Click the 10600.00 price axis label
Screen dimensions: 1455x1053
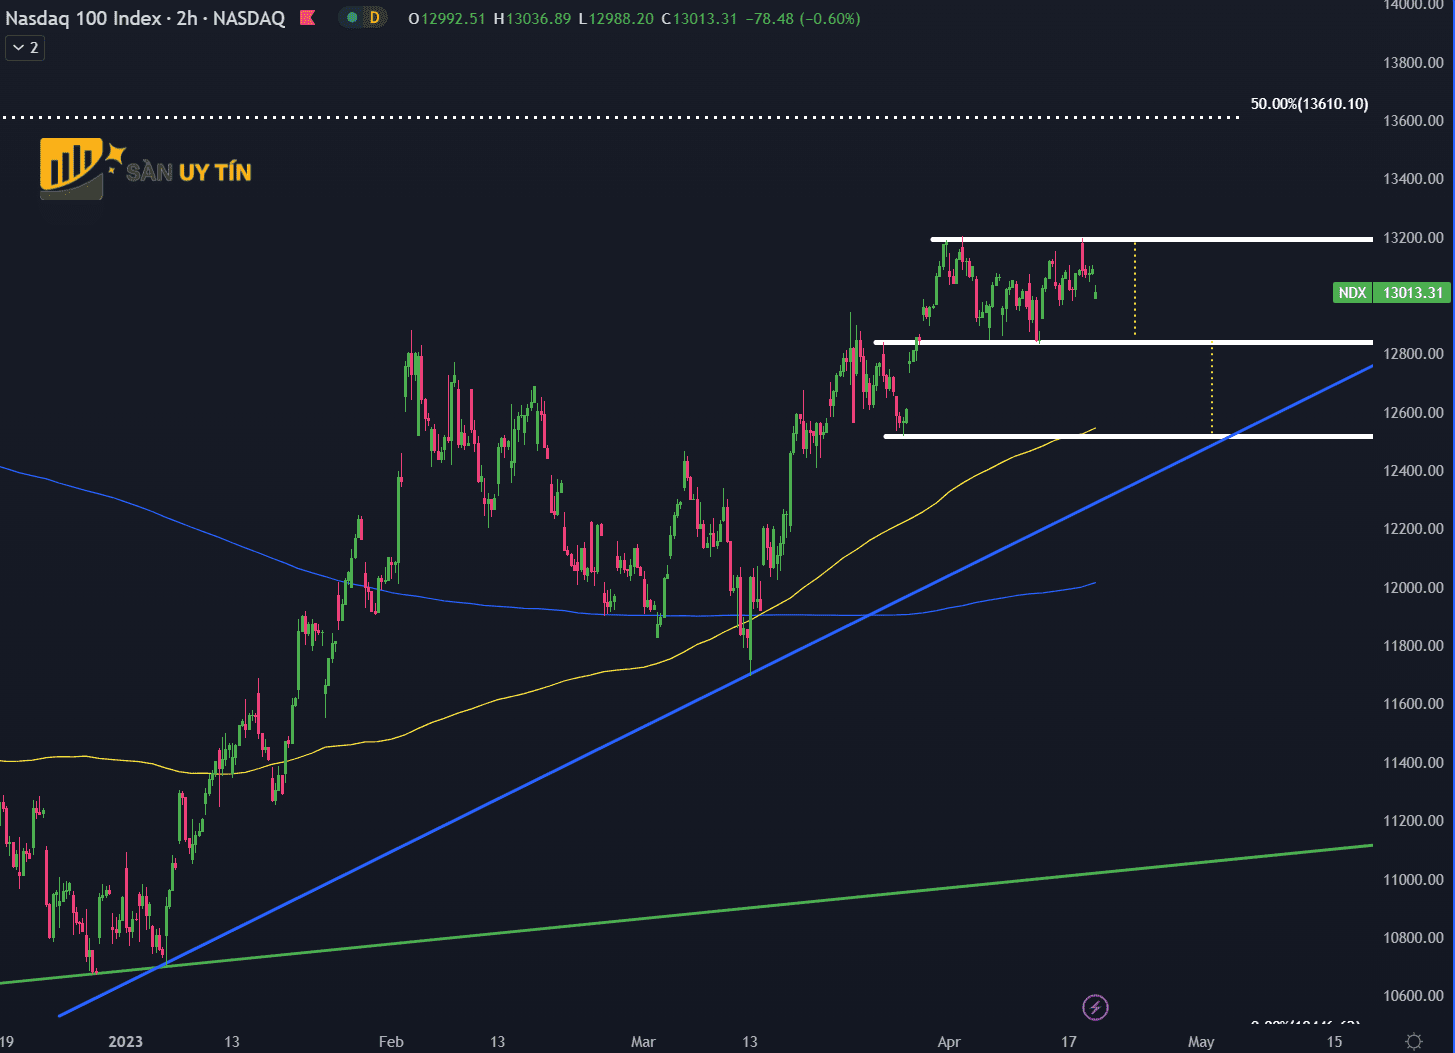click(1413, 996)
